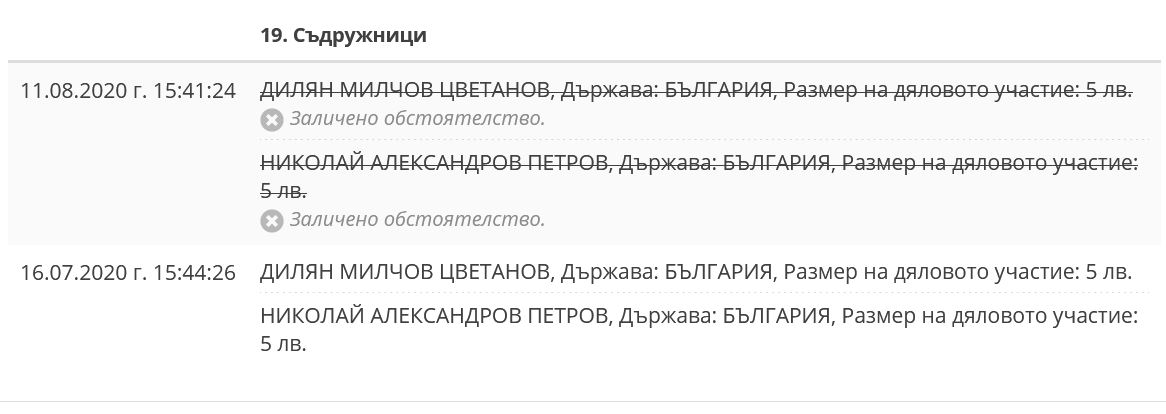Image resolution: width=1166 pixels, height=414 pixels.
Task: Click struck-through name НИКОЛАЙ АЛЕКСАНДРОВ ПЕТРОВ
Action: point(433,163)
